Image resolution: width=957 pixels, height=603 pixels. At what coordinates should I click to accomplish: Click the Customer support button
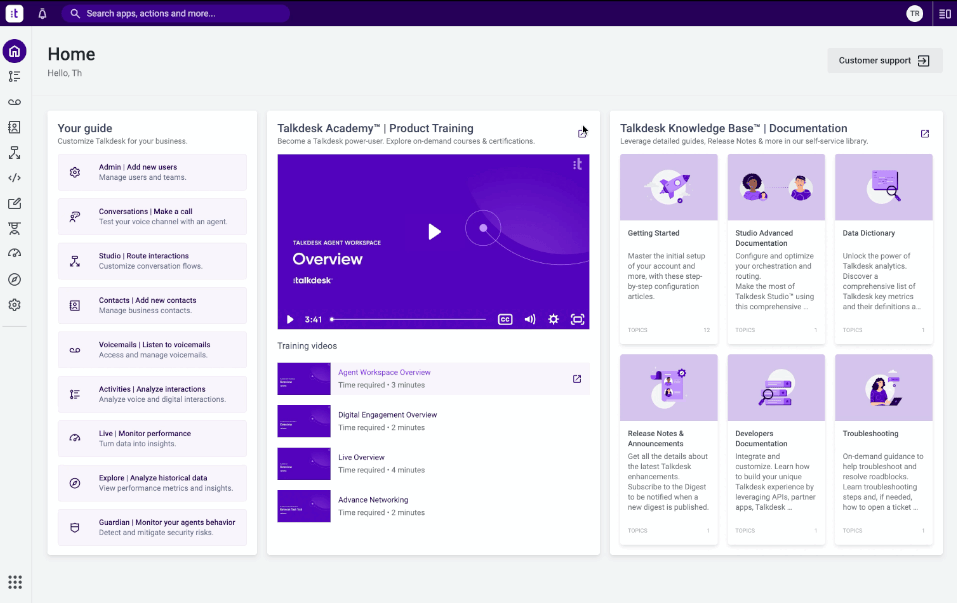click(x=884, y=60)
